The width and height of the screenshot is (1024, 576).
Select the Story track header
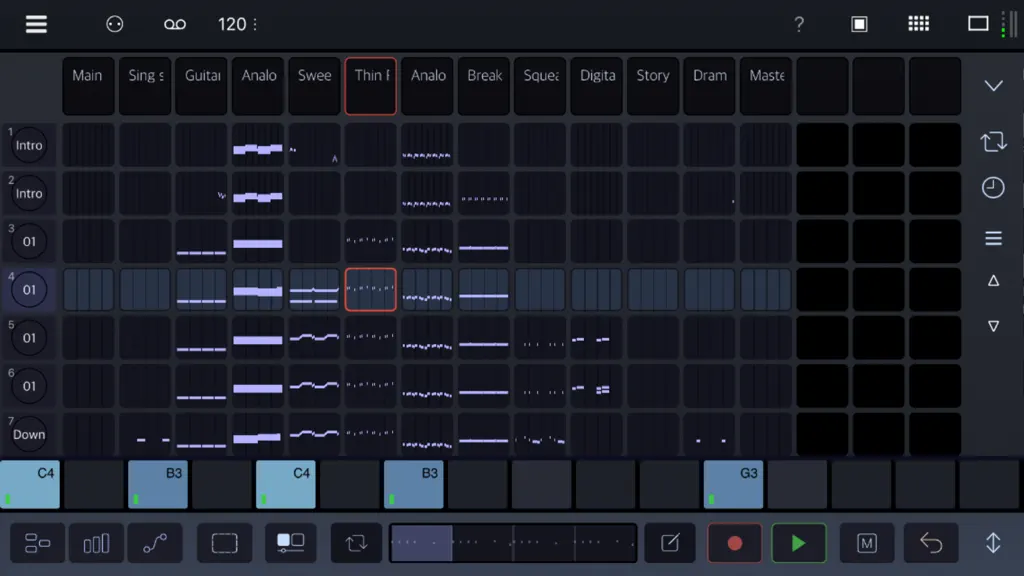pos(653,86)
